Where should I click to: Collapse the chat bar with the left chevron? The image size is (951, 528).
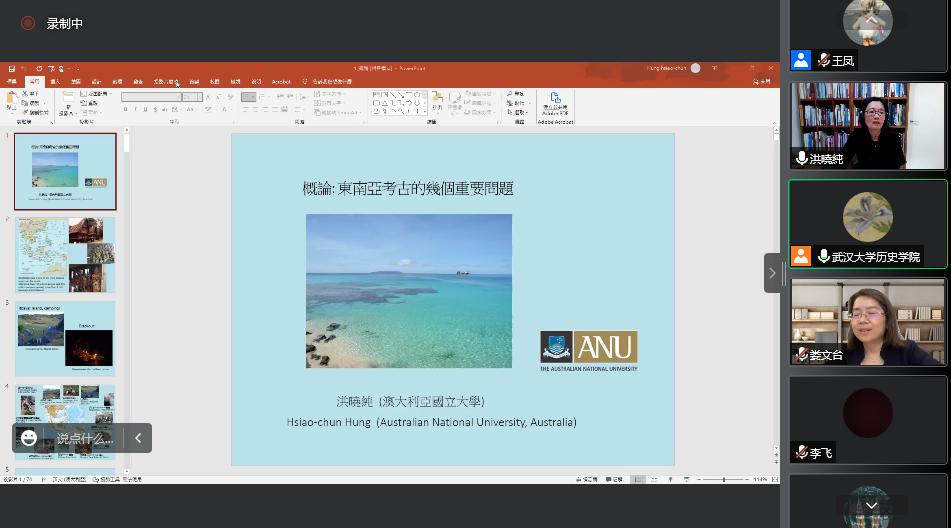(x=138, y=438)
